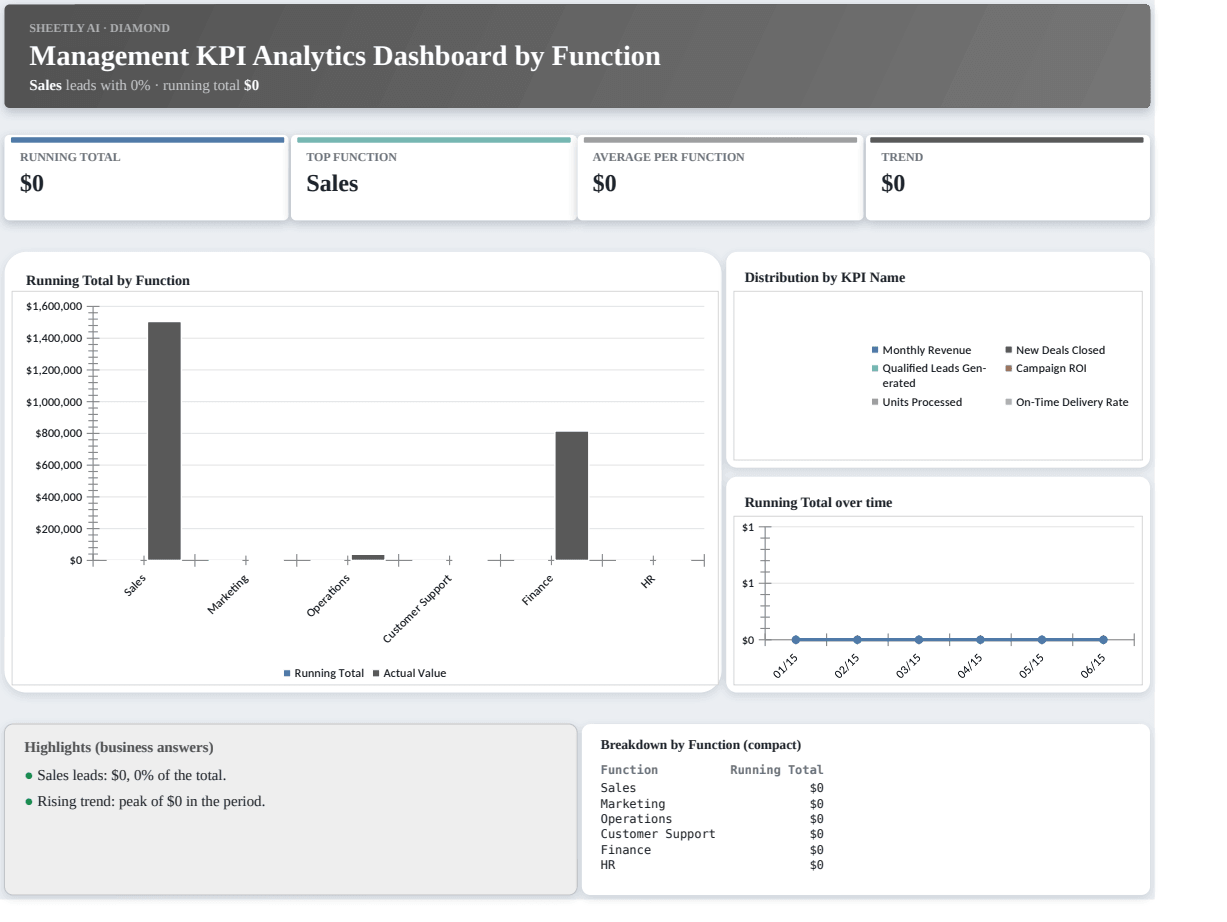Image resolution: width=1227 pixels, height=922 pixels.
Task: Click the On-Time Delivery Rate legend swatch
Action: tap(1009, 402)
